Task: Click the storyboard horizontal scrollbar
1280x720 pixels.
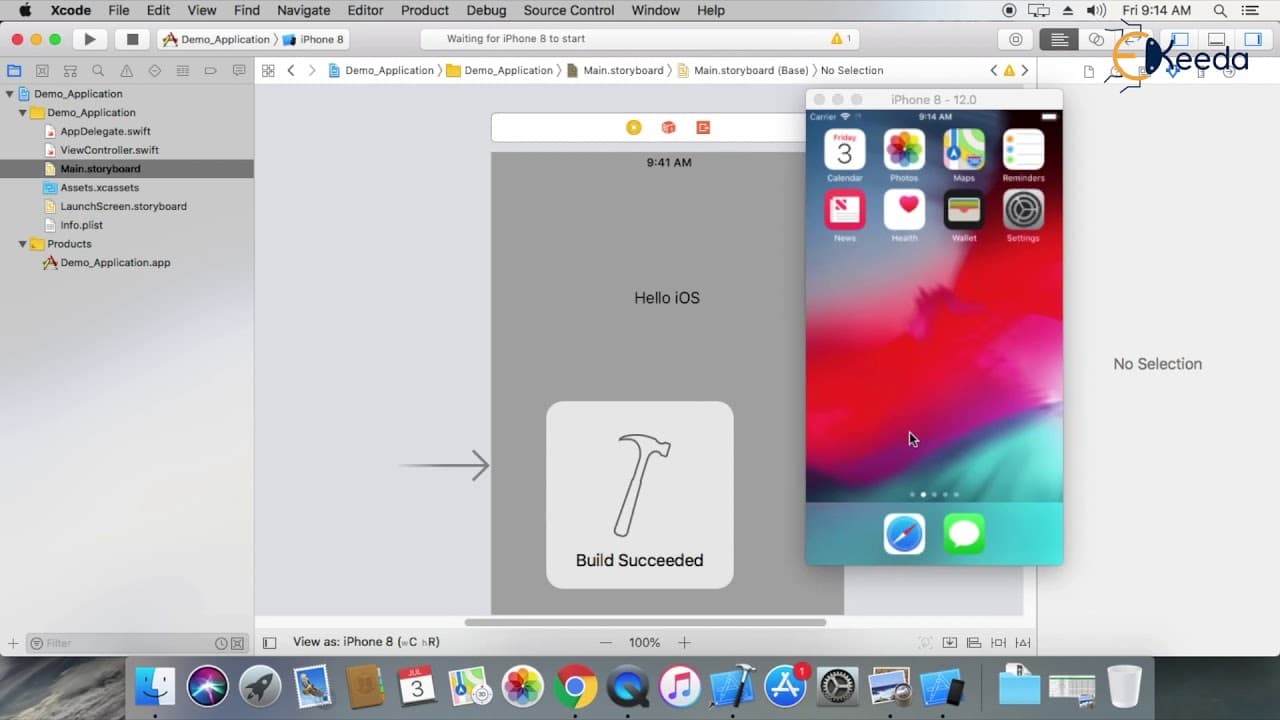Action: coord(645,622)
